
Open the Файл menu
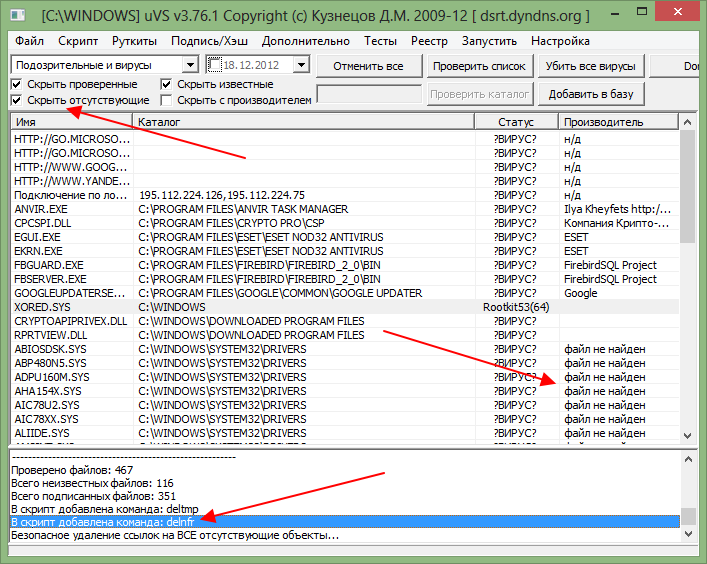coord(29,41)
